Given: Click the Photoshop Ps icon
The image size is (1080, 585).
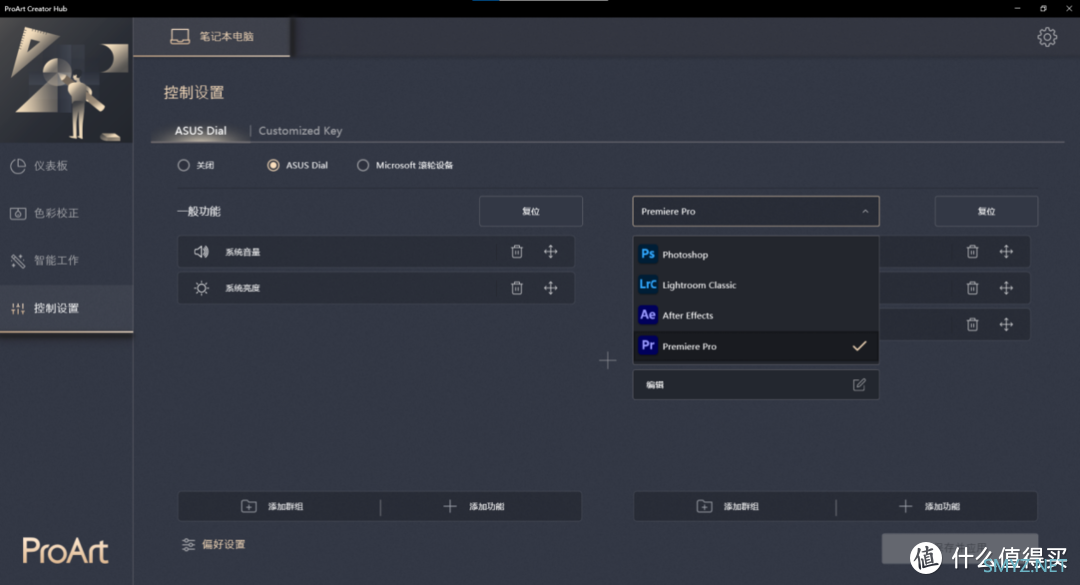Looking at the screenshot, I should 647,254.
